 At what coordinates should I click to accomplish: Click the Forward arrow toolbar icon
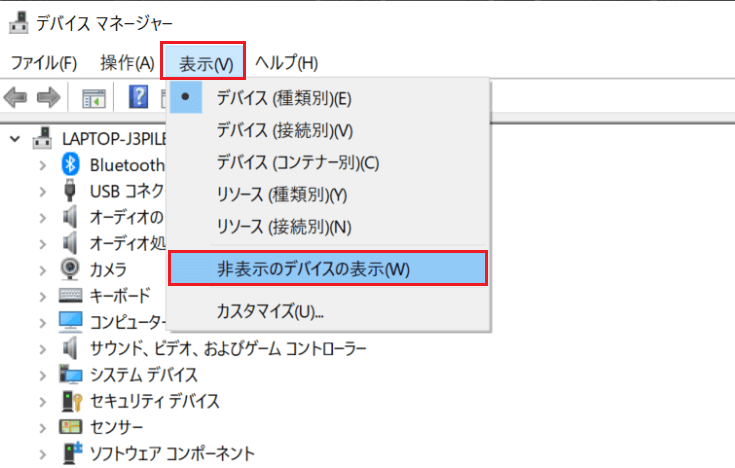click(x=49, y=98)
